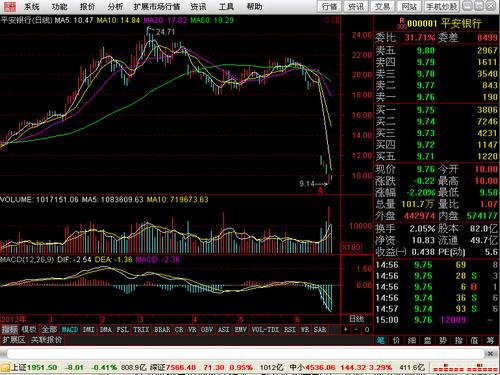Viewport: 500px width, 375px height.
Task: Click the small square icon above chart
Action: (335, 21)
